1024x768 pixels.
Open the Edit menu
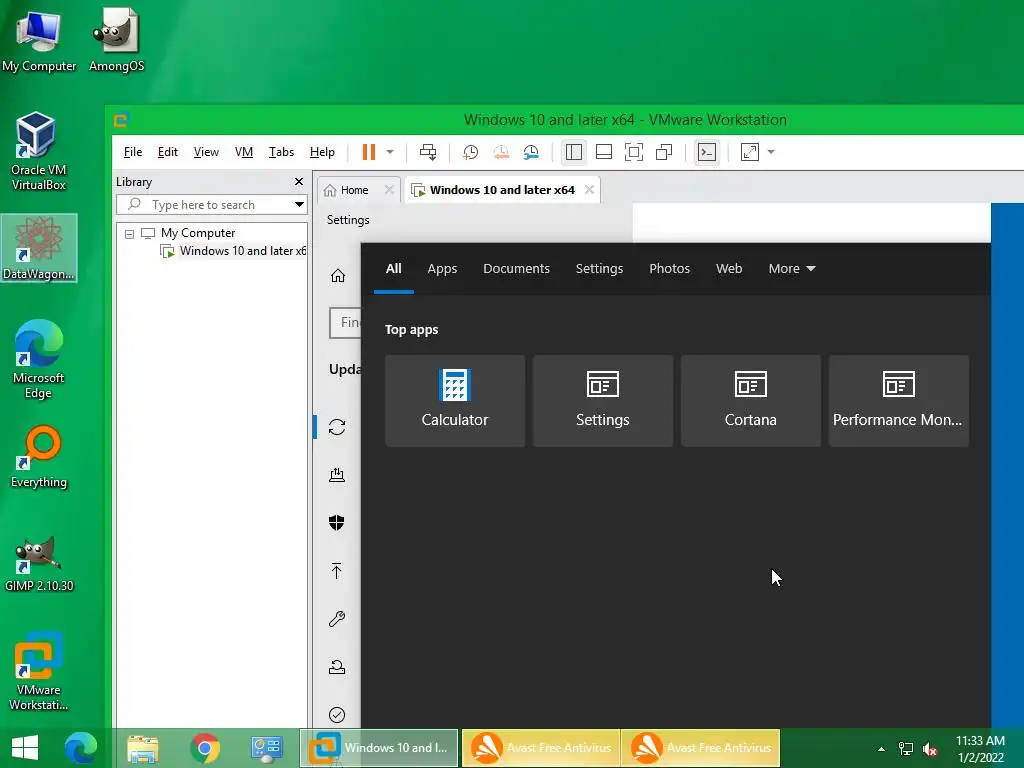pos(168,152)
